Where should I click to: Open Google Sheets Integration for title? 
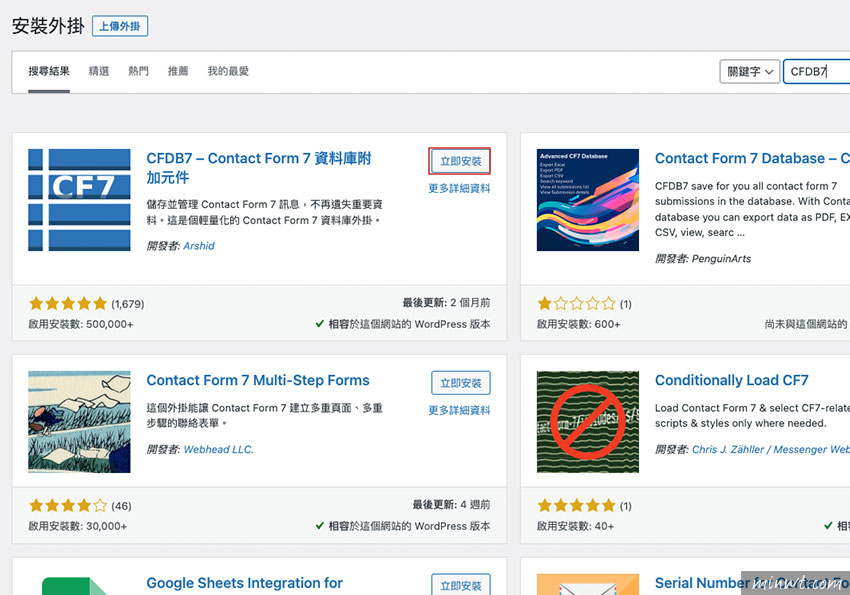244,583
